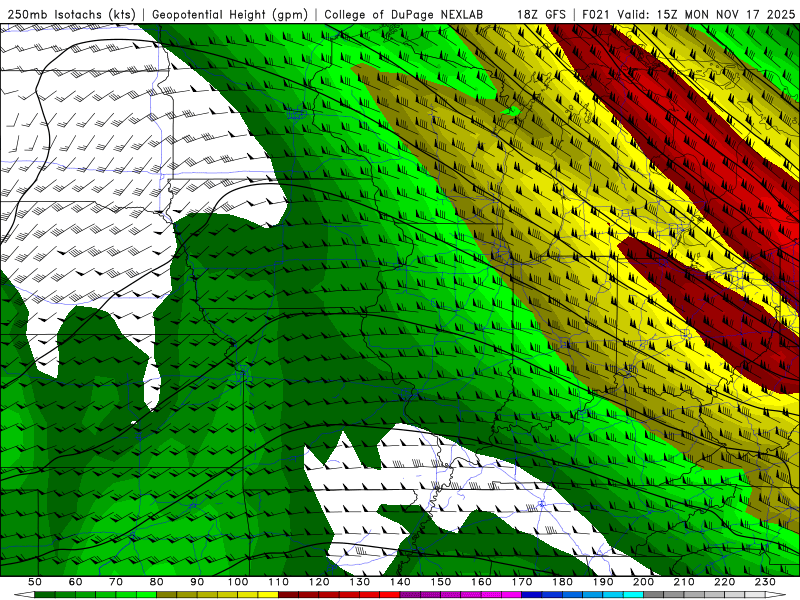
Task: Select the 'College of DuPage NEXLAB' text
Action: 404,15
